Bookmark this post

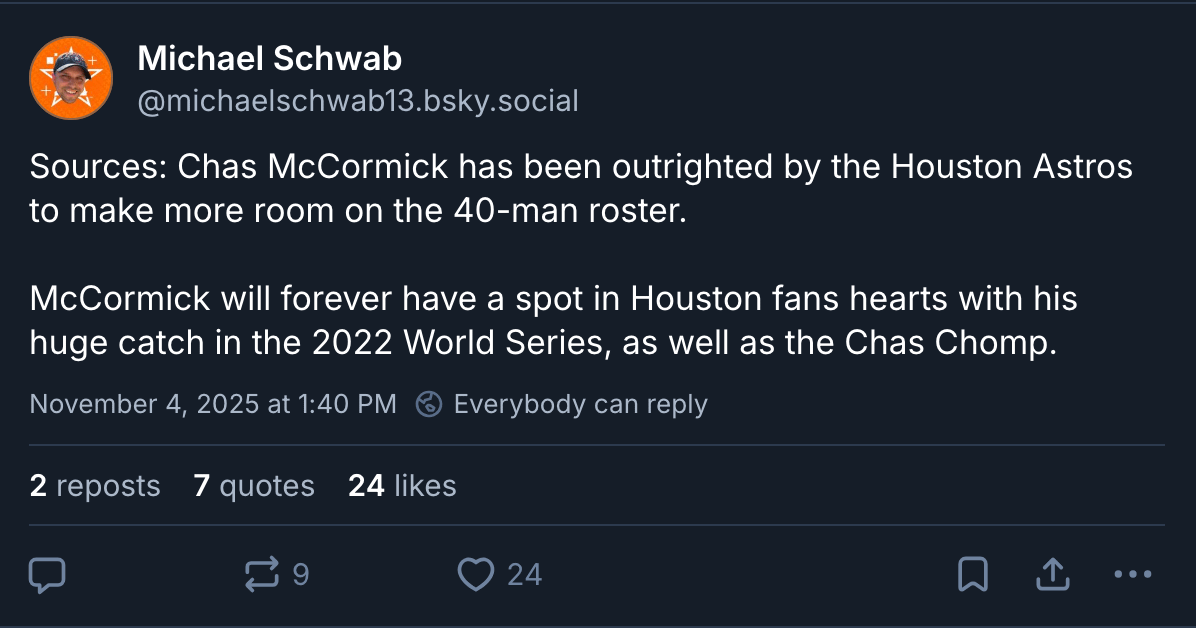[x=973, y=574]
